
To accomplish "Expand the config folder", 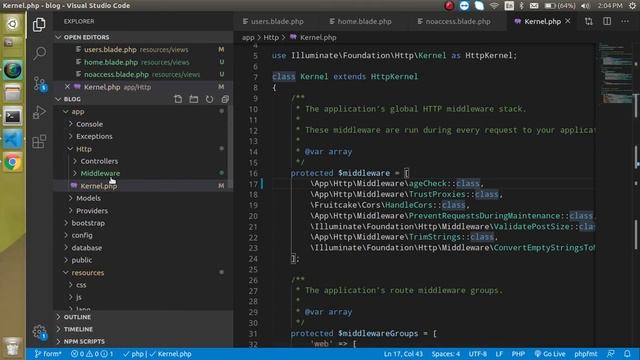I will coord(82,236).
